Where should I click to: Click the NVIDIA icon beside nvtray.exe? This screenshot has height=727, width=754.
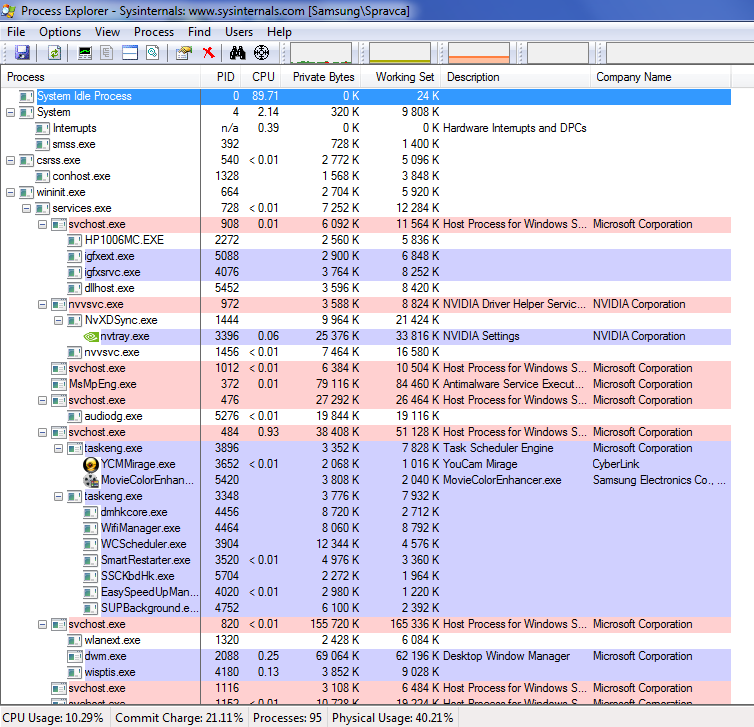click(91, 336)
